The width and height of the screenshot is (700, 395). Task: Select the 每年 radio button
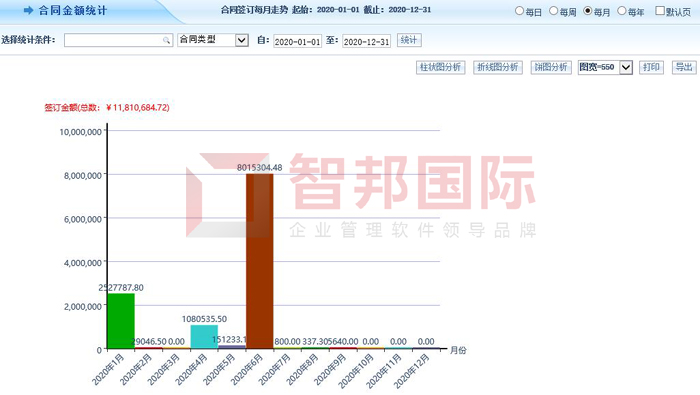621,11
